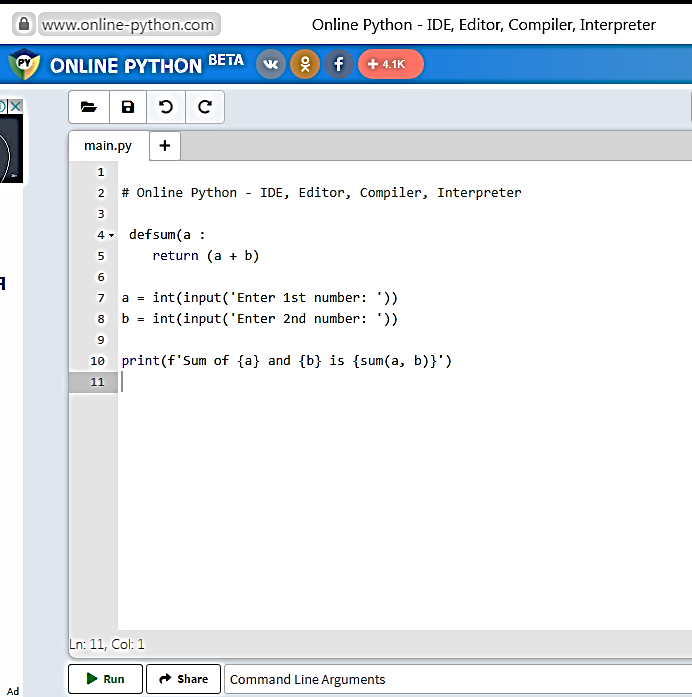This screenshot has height=697, width=692.
Task: Share via the VK icon
Action: 270,64
